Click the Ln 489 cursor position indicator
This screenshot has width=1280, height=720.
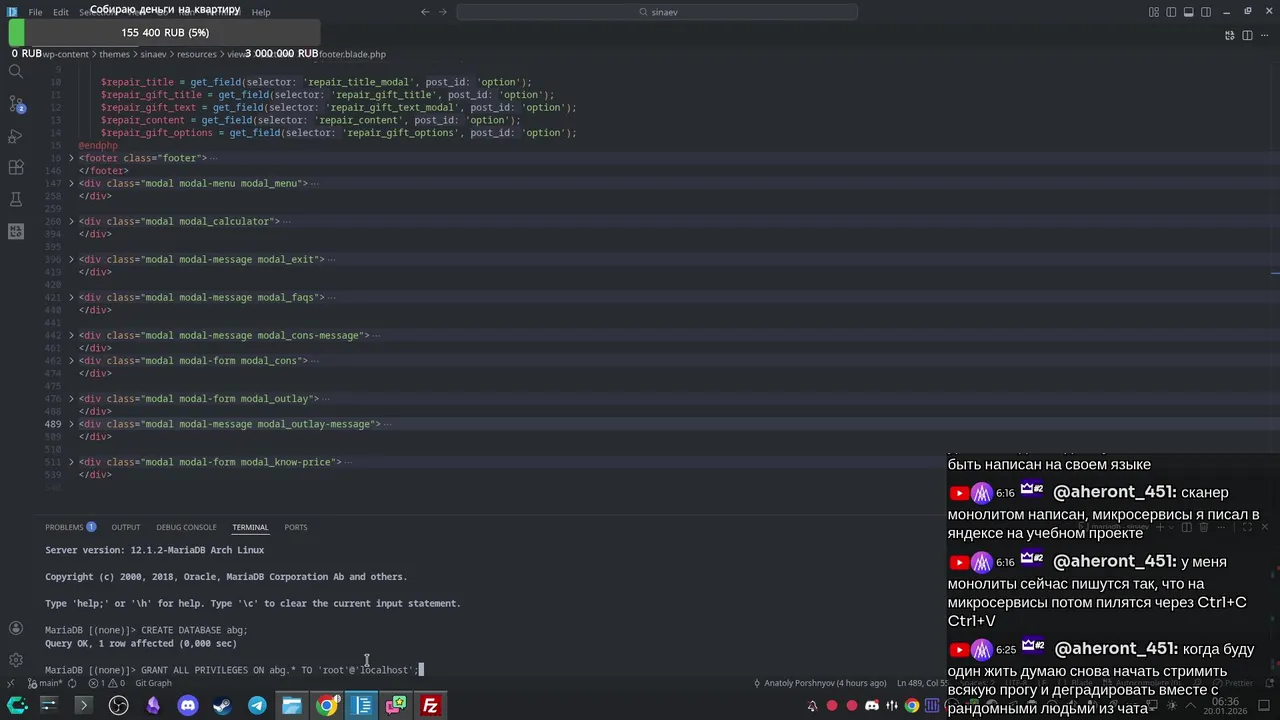(x=922, y=683)
